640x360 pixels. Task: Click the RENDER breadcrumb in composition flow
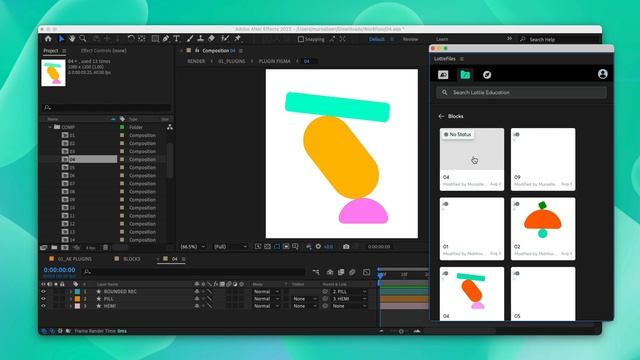click(x=196, y=61)
